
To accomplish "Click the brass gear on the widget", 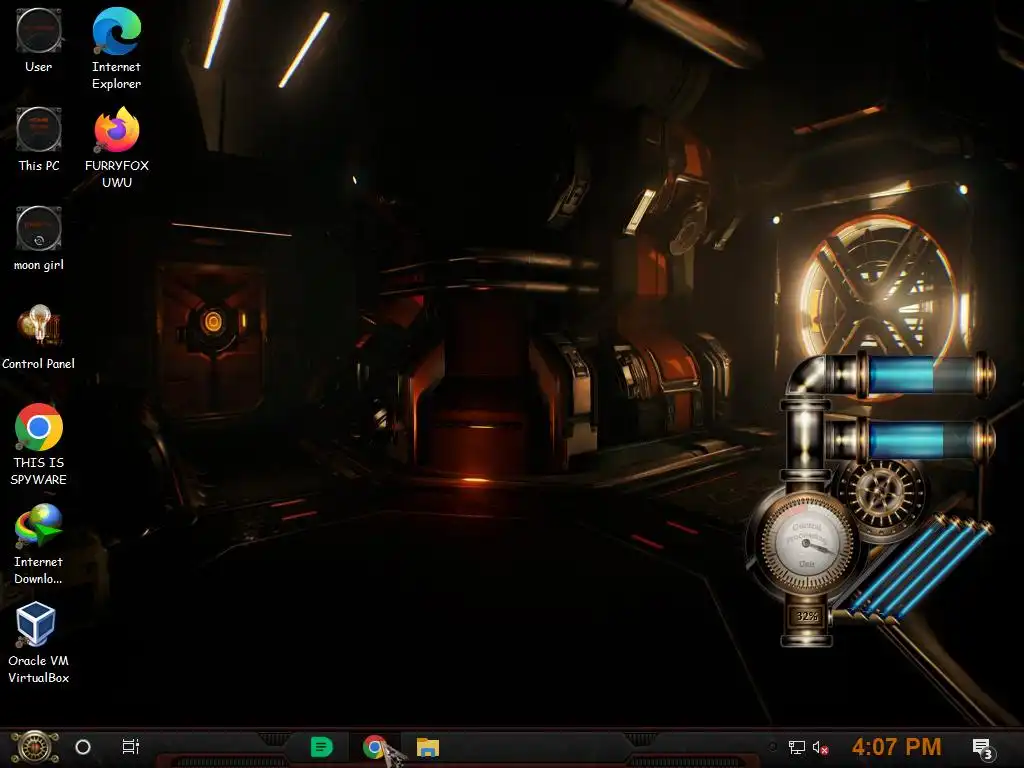I will pos(881,495).
